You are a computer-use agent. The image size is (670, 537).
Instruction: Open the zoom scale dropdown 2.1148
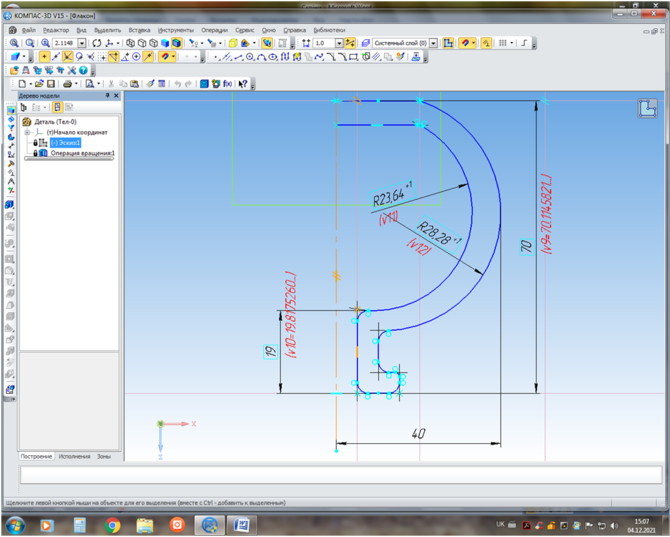pyautogui.click(x=82, y=43)
